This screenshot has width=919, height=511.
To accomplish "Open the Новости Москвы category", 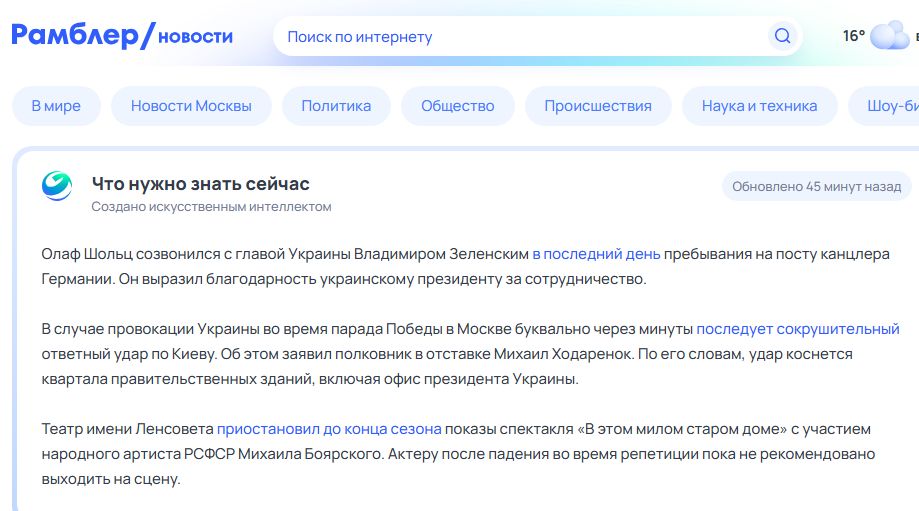I will [x=191, y=106].
